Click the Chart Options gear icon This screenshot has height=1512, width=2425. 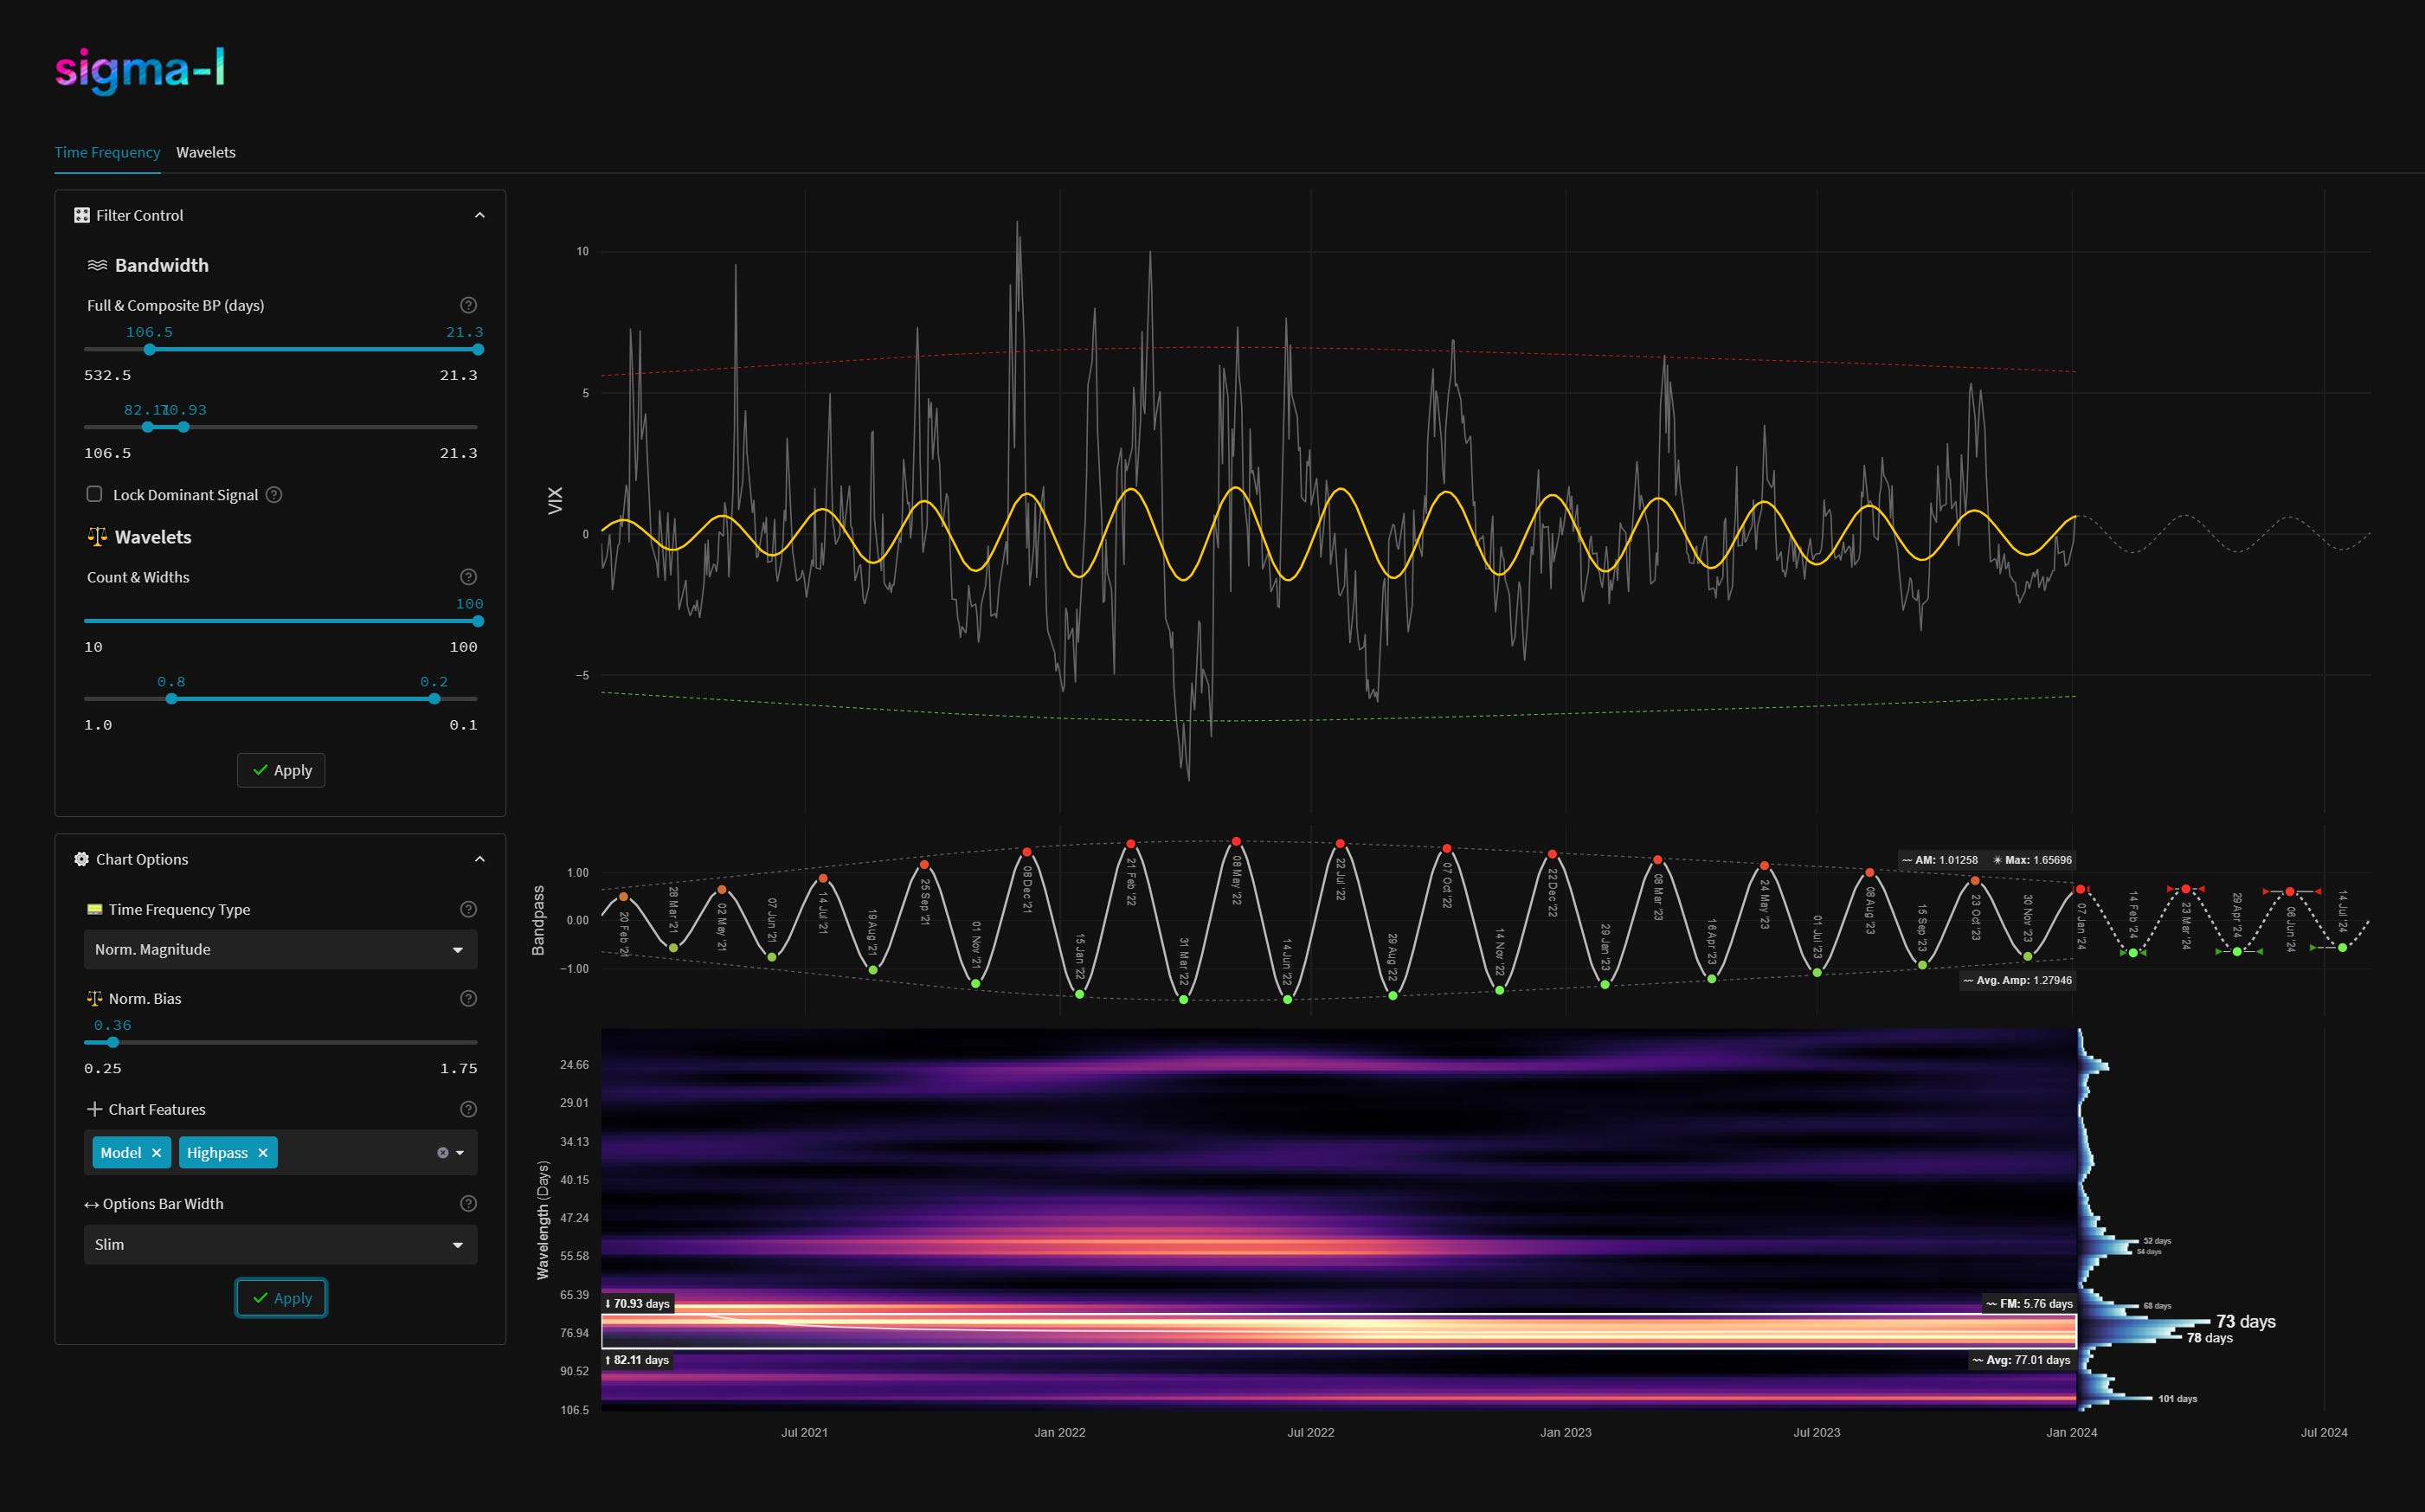[82, 859]
